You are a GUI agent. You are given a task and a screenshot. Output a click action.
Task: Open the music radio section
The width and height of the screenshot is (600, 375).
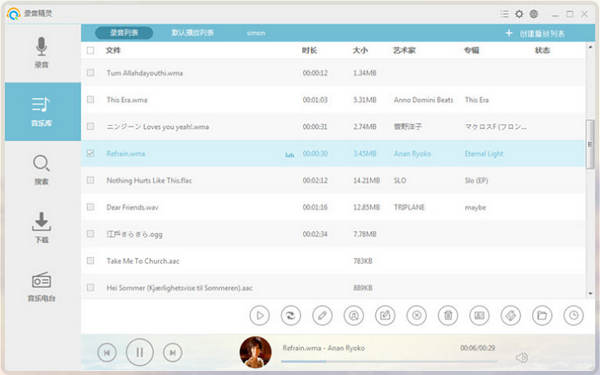click(42, 287)
